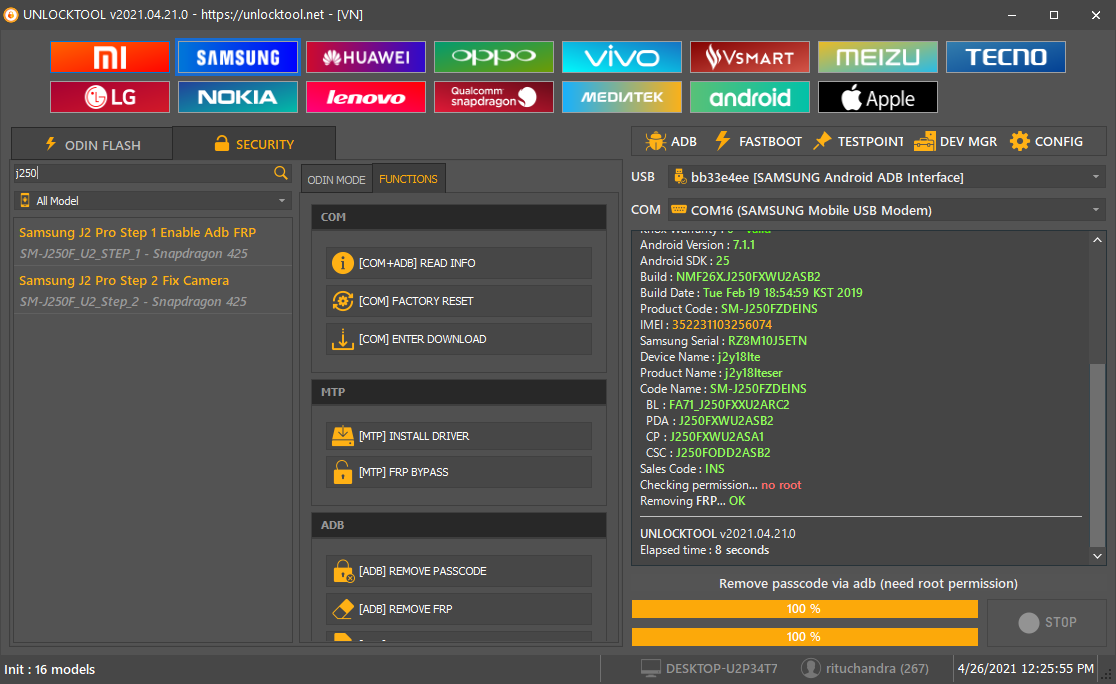Open the Vivo brand section
Viewport: 1116px width, 684px height.
pyautogui.click(x=621, y=57)
